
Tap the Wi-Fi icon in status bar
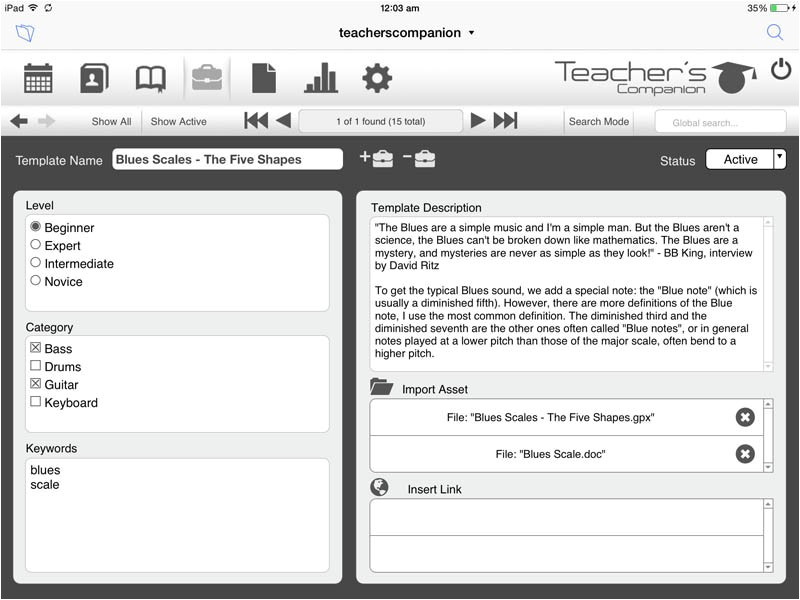33,8
